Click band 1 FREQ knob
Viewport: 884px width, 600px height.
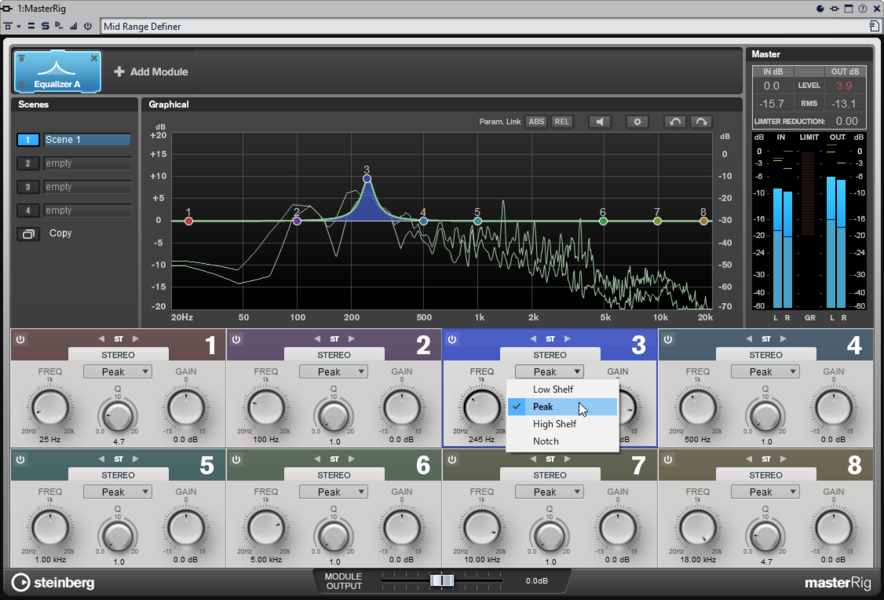[50, 408]
